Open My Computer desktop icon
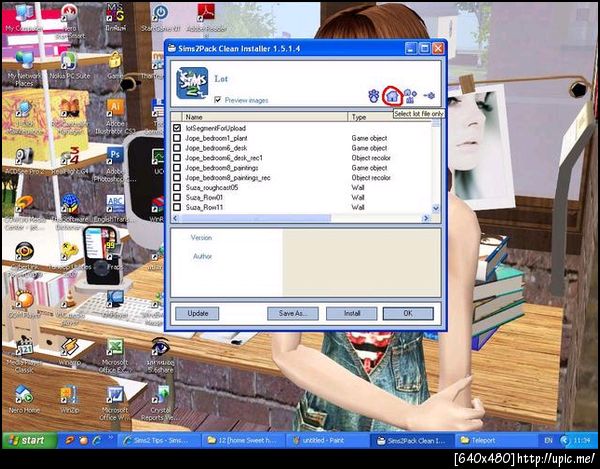 (x=24, y=18)
